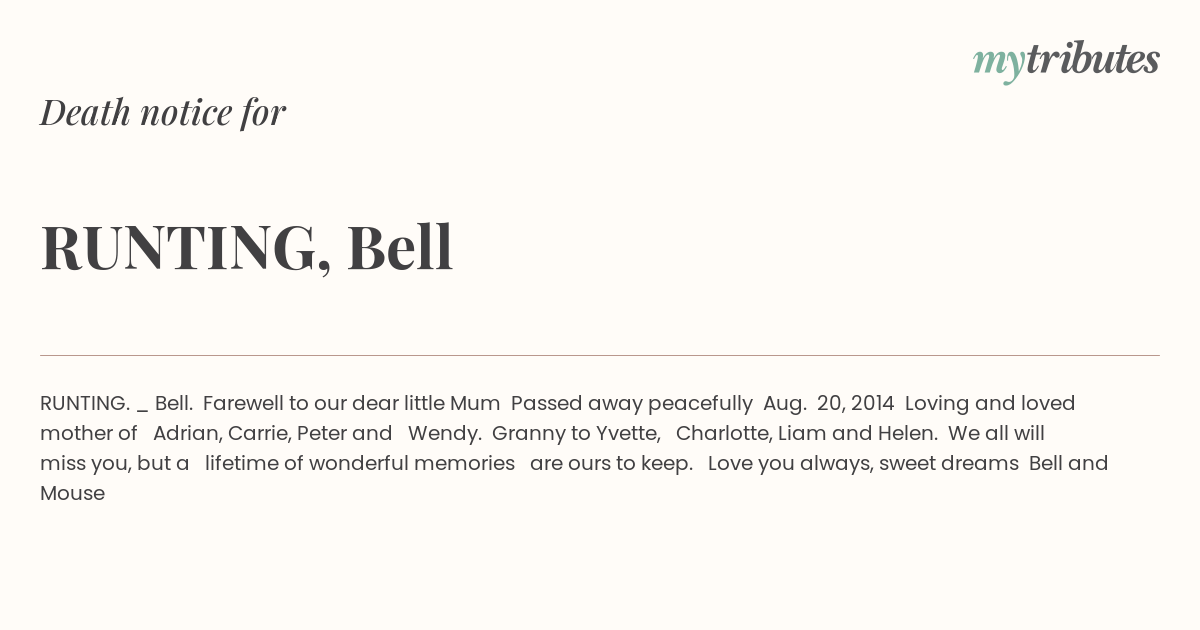Click the 'tributes' word in the logo
The image size is (1200, 630).
1093,59
